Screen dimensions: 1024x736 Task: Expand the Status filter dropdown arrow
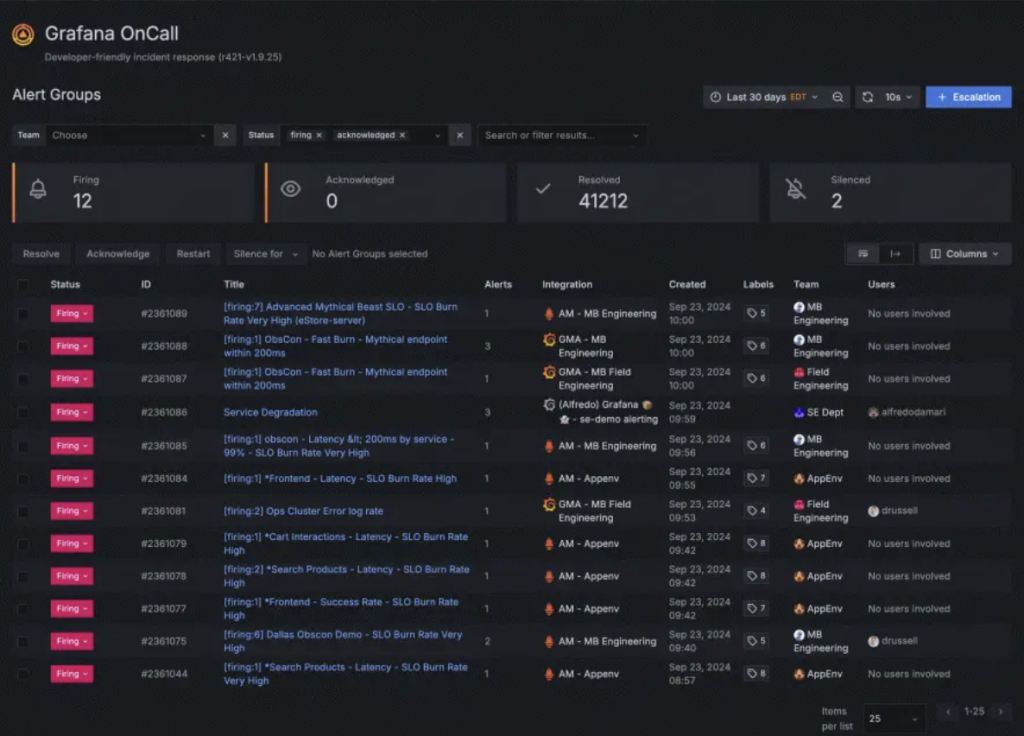[x=438, y=135]
